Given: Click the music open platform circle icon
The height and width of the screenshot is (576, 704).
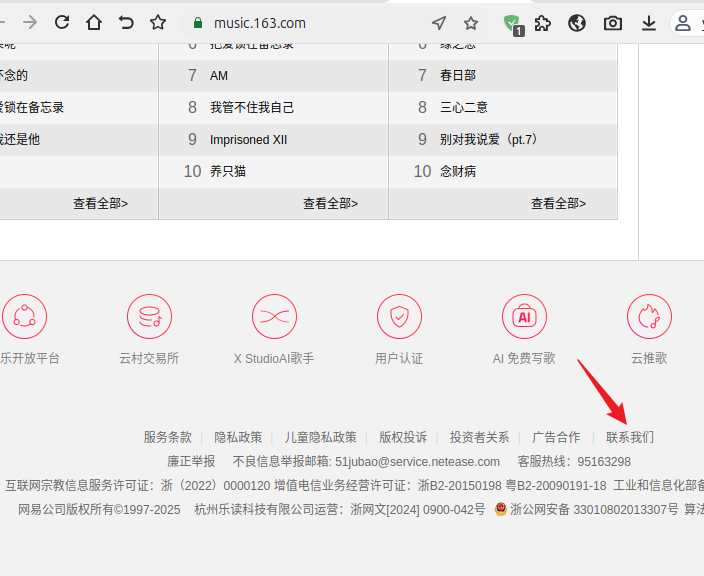Looking at the screenshot, I should point(24,317).
